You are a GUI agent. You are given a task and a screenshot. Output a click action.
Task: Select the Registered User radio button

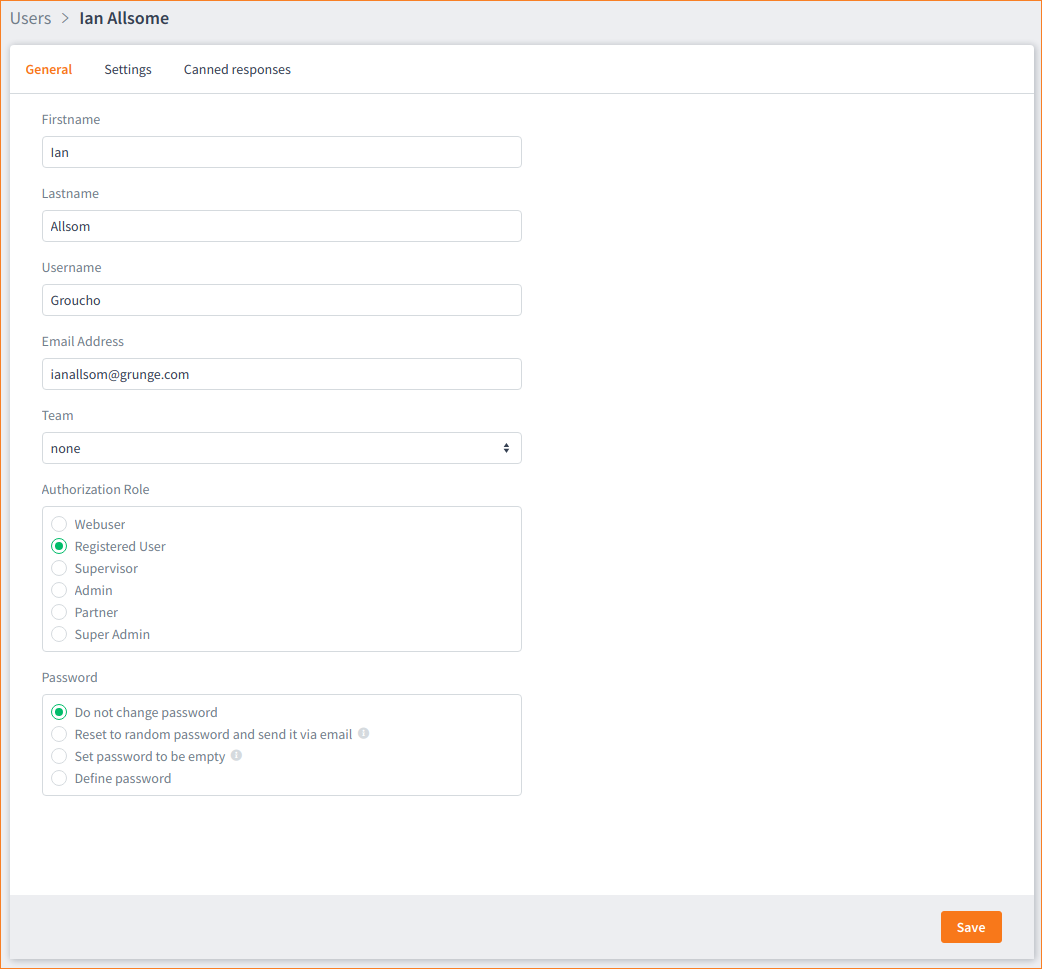coord(58,546)
